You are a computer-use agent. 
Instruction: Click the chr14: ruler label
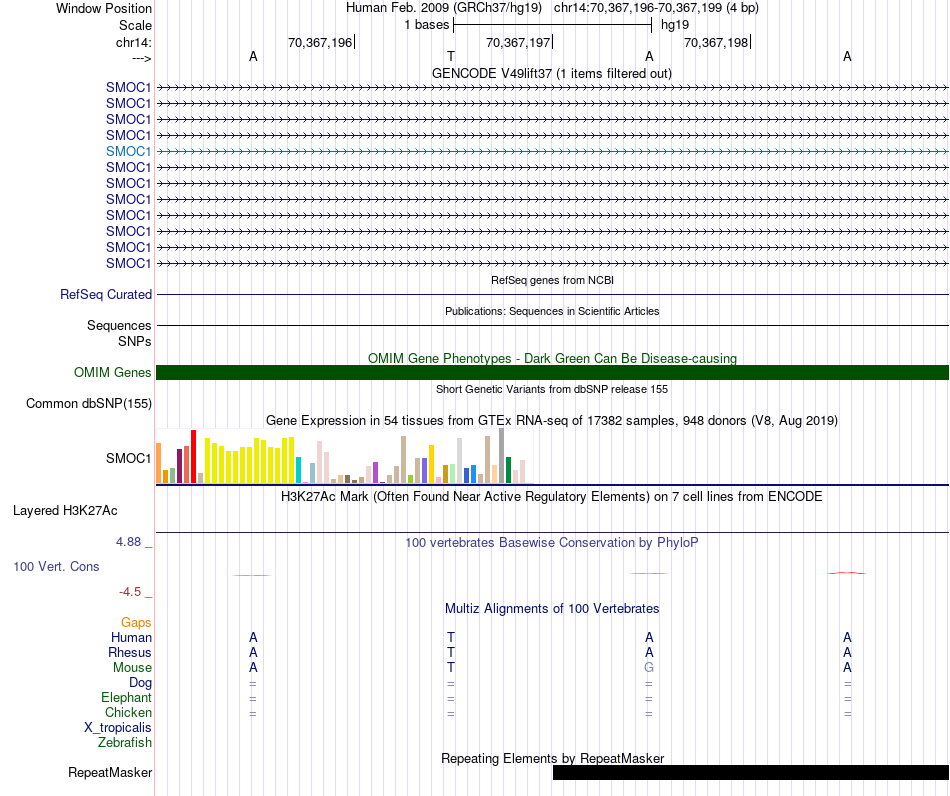pyautogui.click(x=133, y=42)
